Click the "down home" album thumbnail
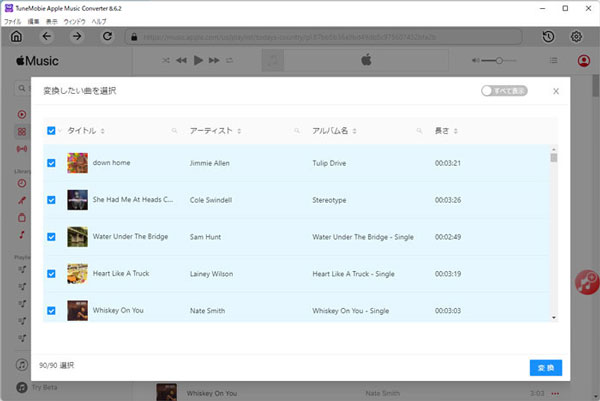The width and height of the screenshot is (600, 401). (x=77, y=163)
